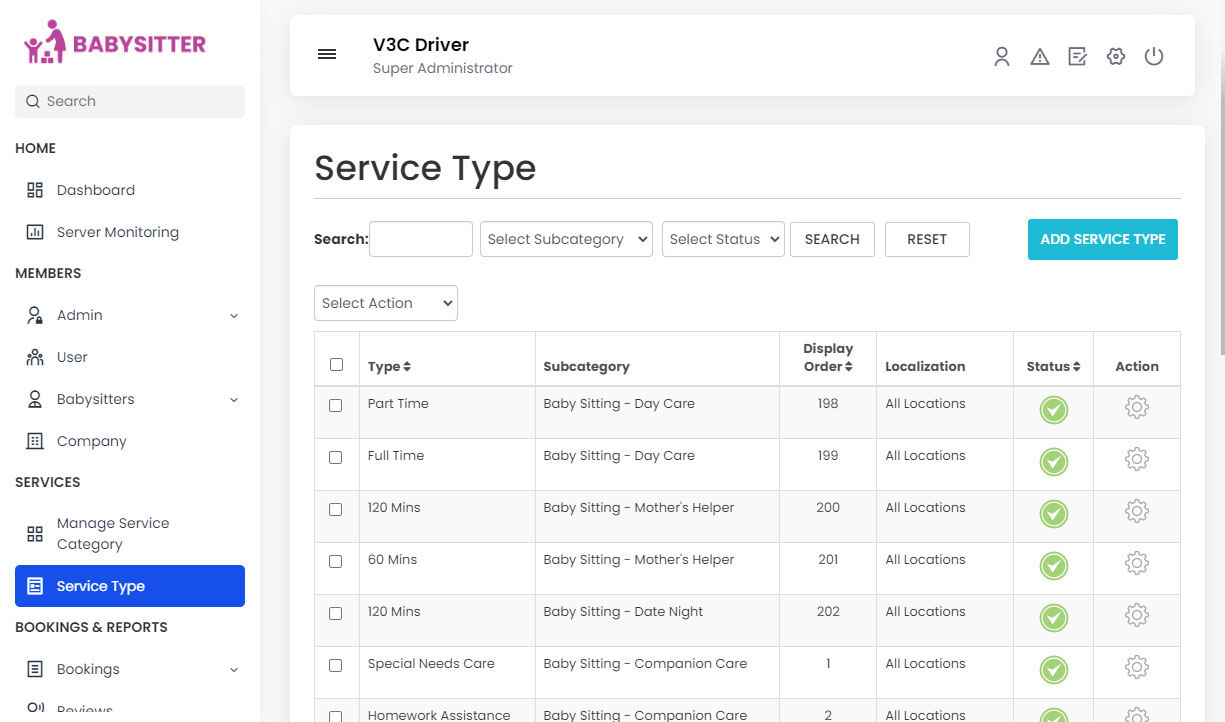
Task: Click the ADD SERVICE TYPE button
Action: 1102,239
